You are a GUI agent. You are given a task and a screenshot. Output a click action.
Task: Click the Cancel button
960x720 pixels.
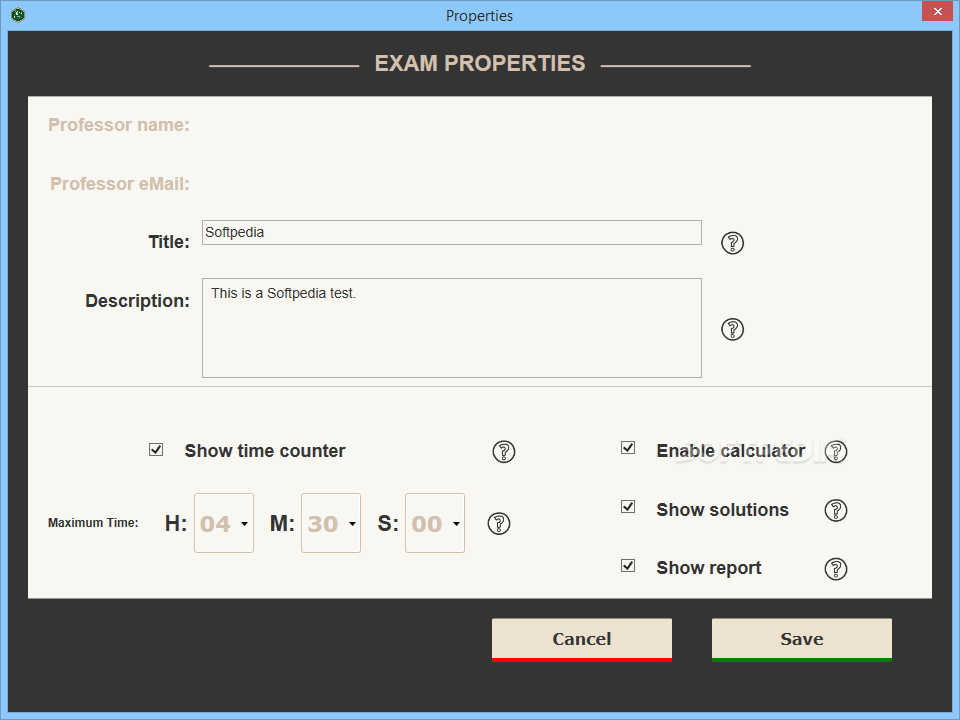pyautogui.click(x=582, y=640)
